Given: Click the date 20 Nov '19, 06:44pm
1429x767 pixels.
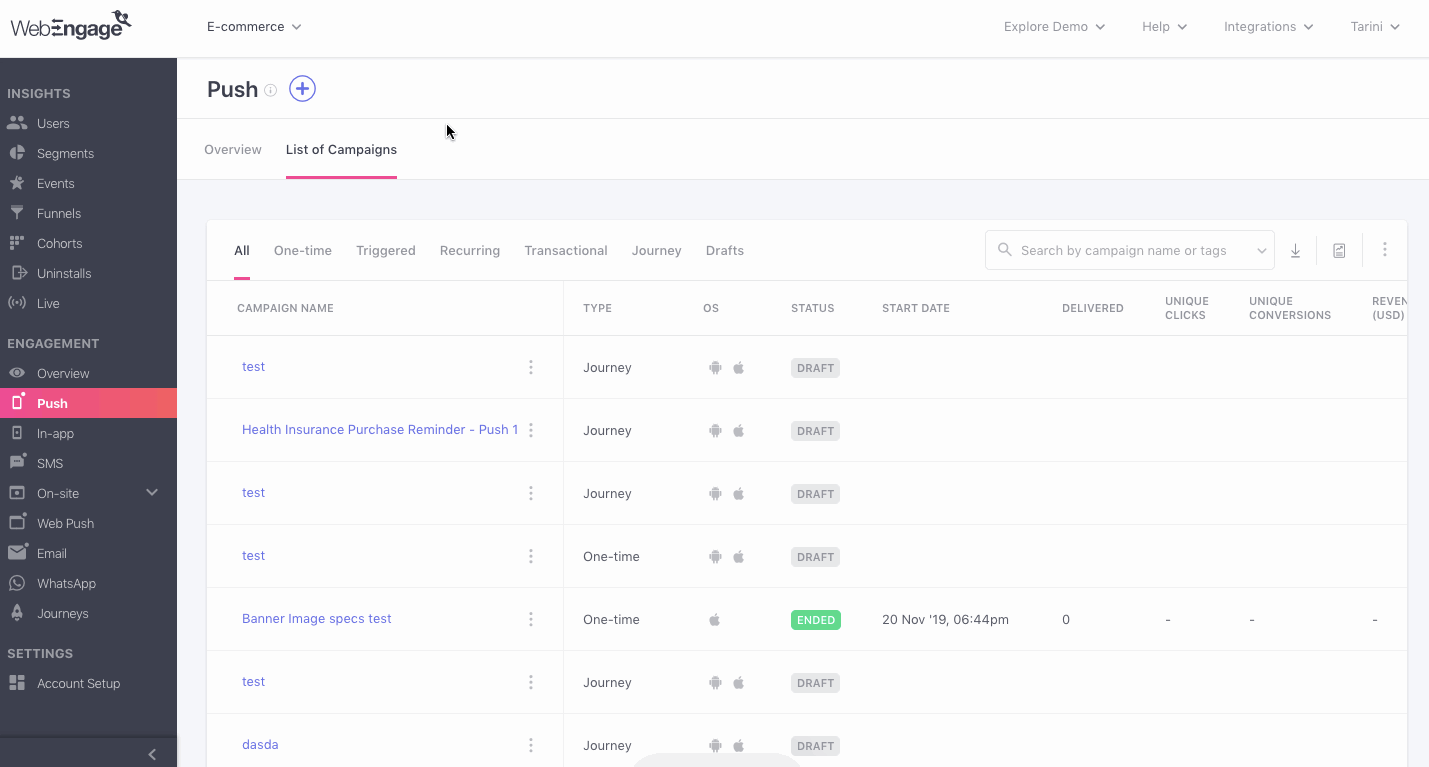Looking at the screenshot, I should (945, 620).
